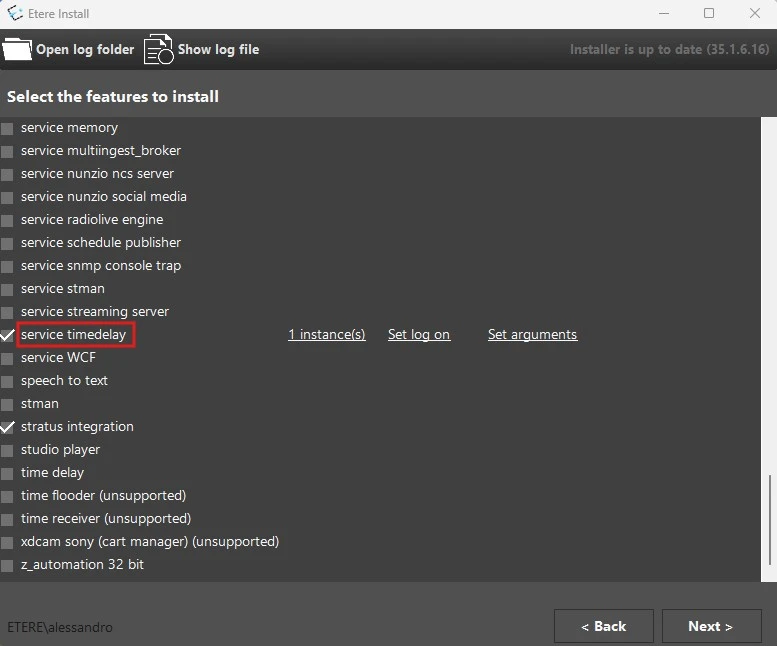
Task: Click the Show log file document icon
Action: pos(158,49)
